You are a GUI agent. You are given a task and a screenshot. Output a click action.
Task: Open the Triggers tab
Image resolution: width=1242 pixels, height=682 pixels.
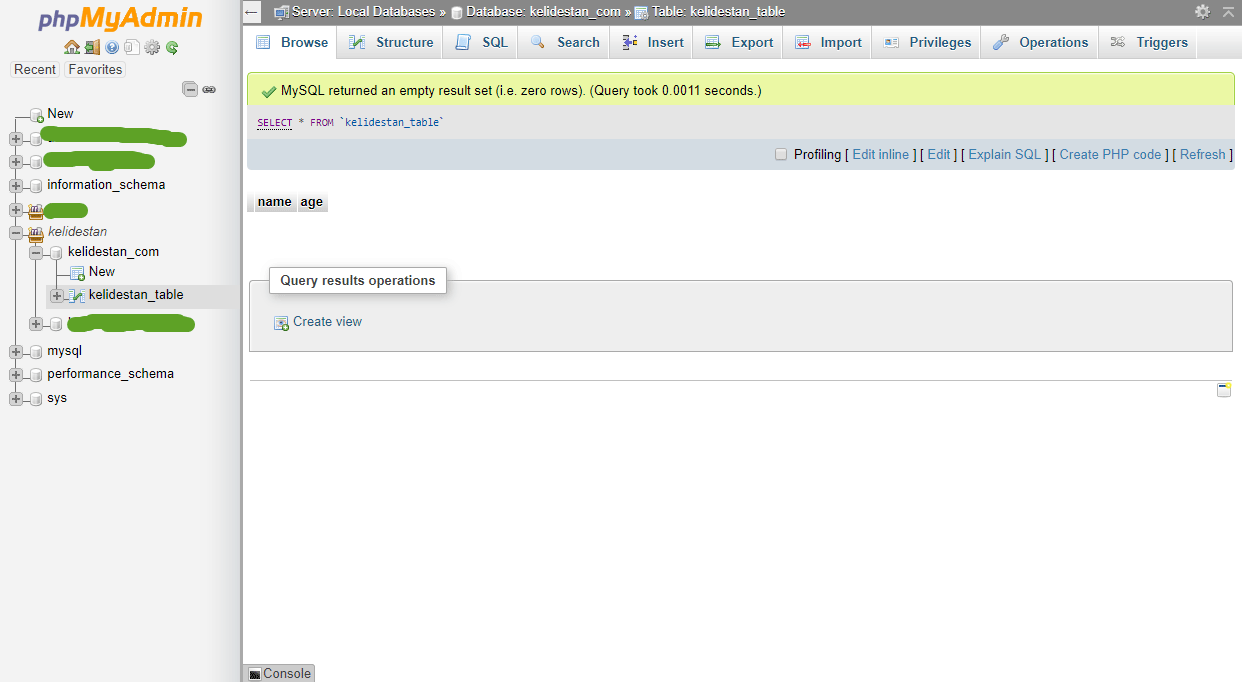point(1148,42)
